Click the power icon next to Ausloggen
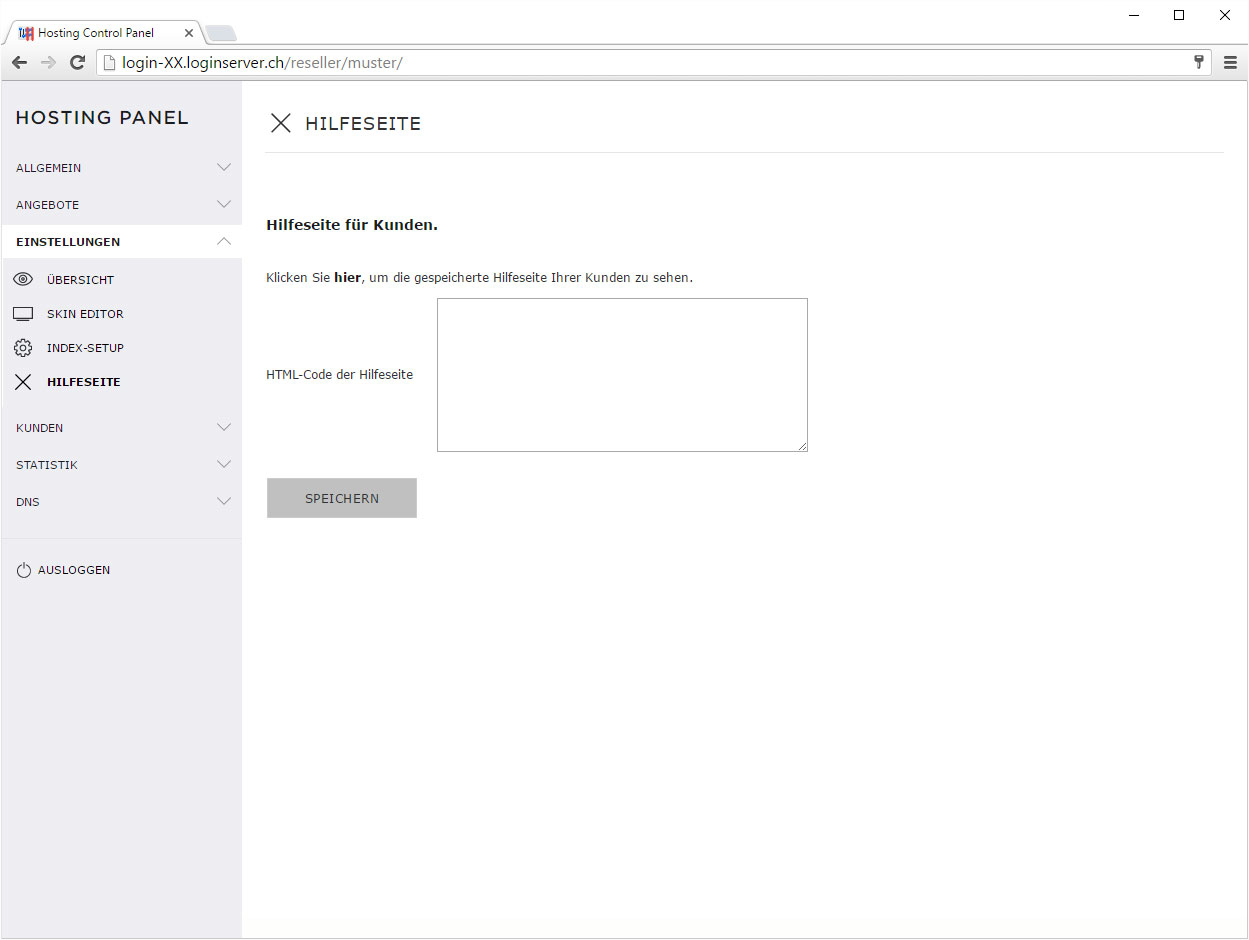 (24, 570)
